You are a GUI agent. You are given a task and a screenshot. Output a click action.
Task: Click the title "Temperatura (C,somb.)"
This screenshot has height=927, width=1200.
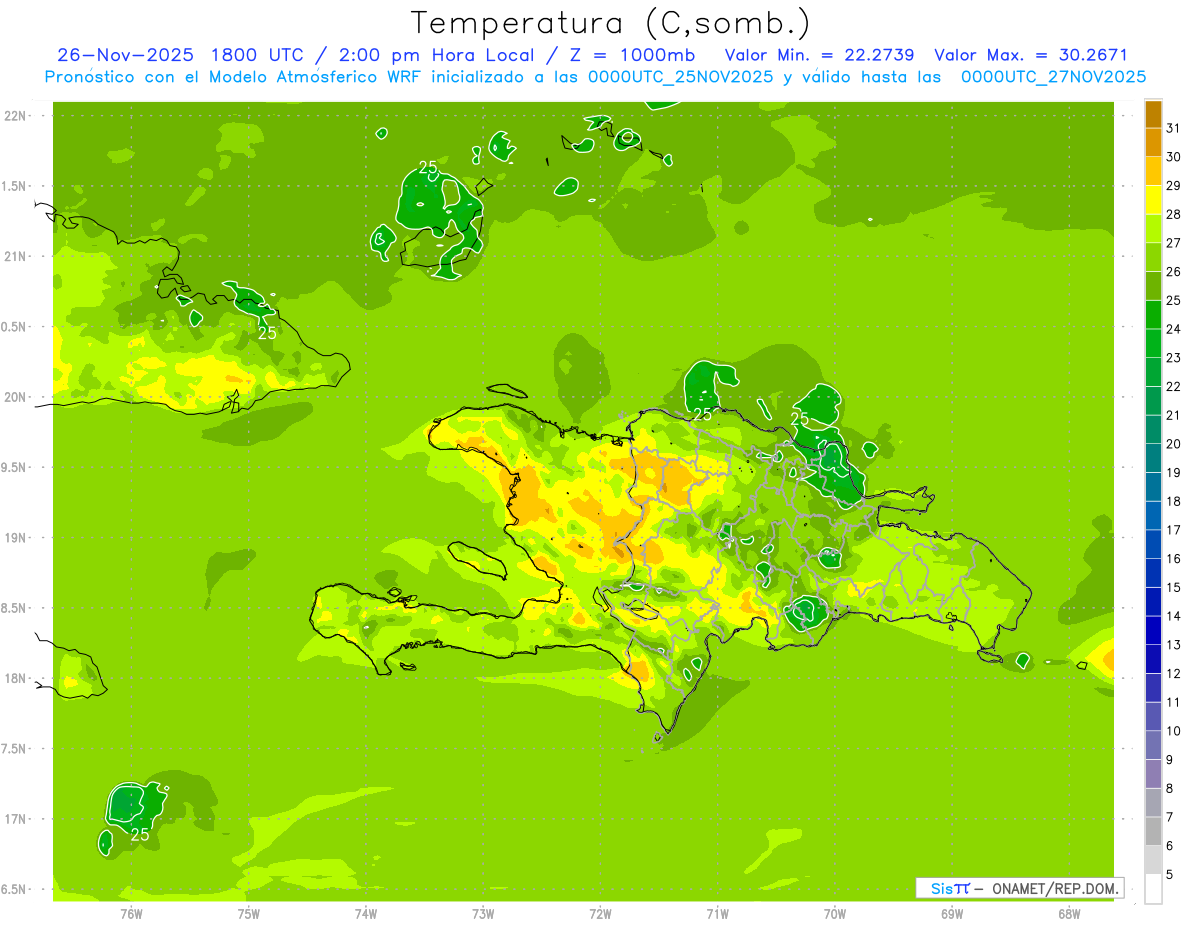[x=611, y=23]
